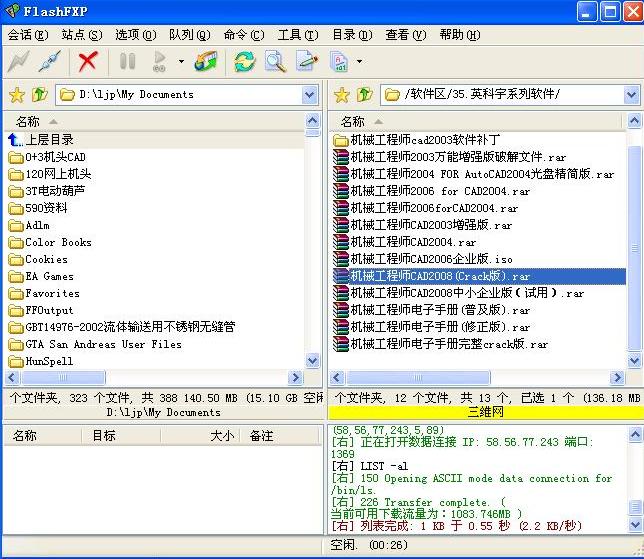
Task: Click the left pane horizontal scrollbar thumb
Action: click(63, 377)
